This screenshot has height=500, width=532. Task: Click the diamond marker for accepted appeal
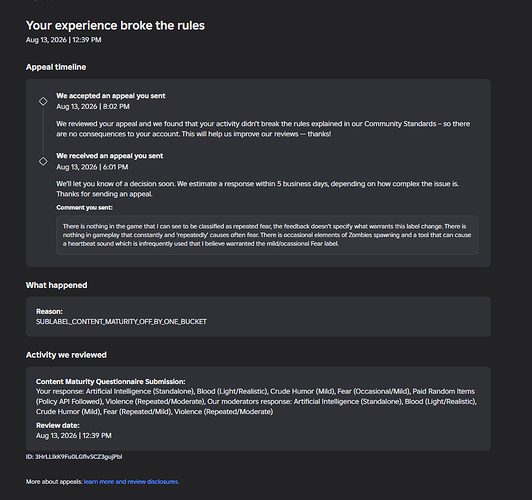[43, 101]
